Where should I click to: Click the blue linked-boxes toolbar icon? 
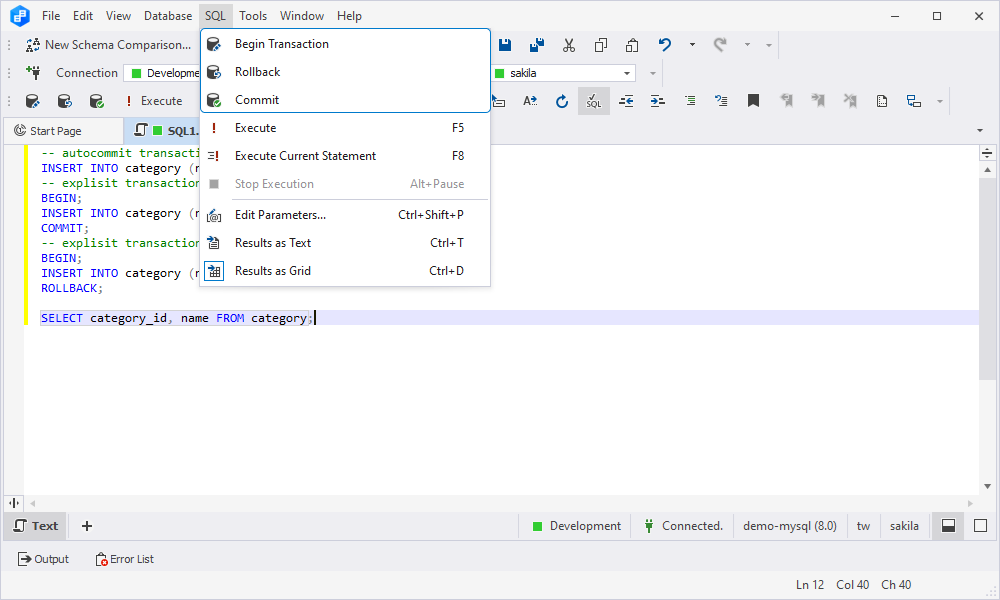click(914, 101)
